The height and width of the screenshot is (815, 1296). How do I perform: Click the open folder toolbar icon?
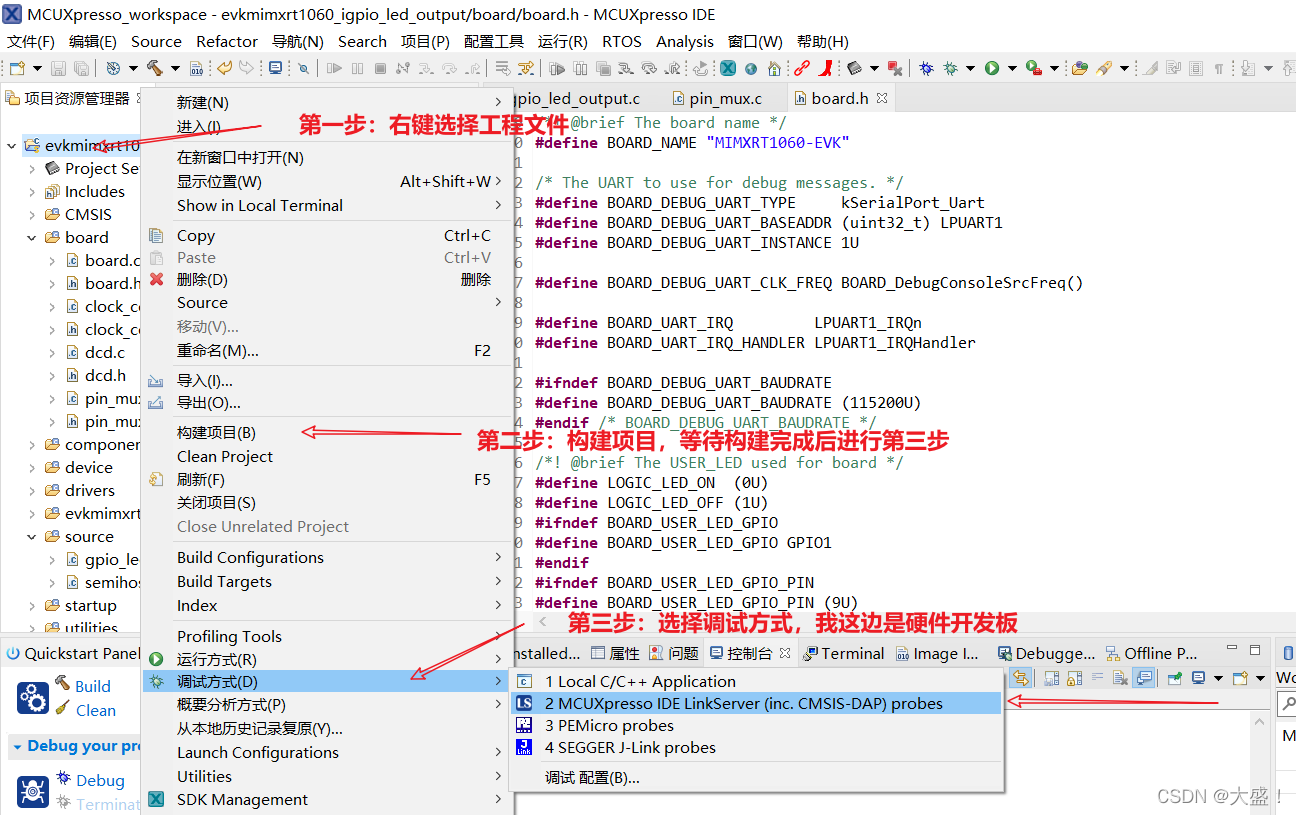click(x=1079, y=68)
